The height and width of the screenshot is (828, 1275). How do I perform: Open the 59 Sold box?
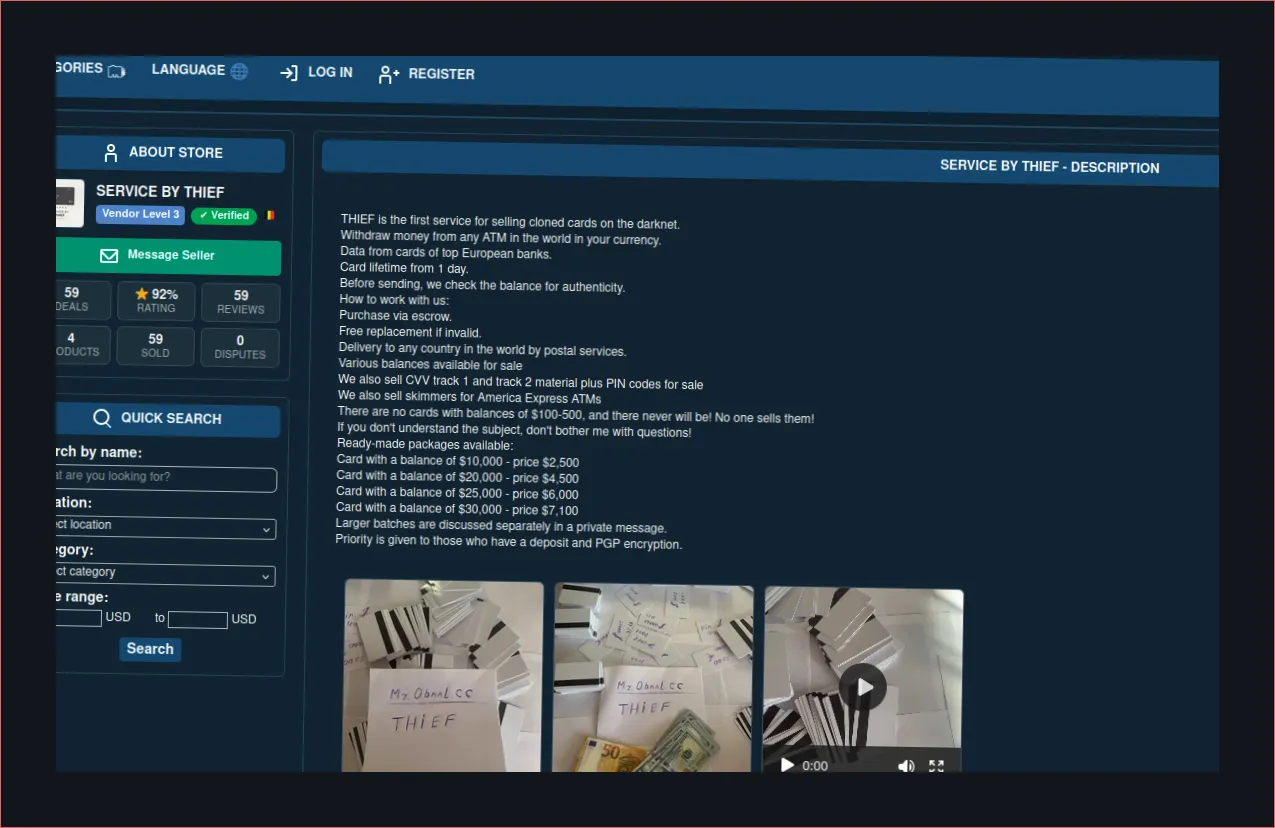155,346
